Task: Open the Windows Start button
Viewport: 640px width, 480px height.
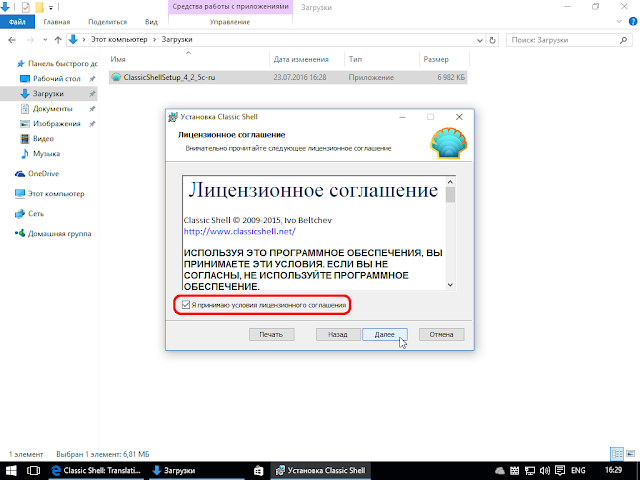Action: (11, 471)
